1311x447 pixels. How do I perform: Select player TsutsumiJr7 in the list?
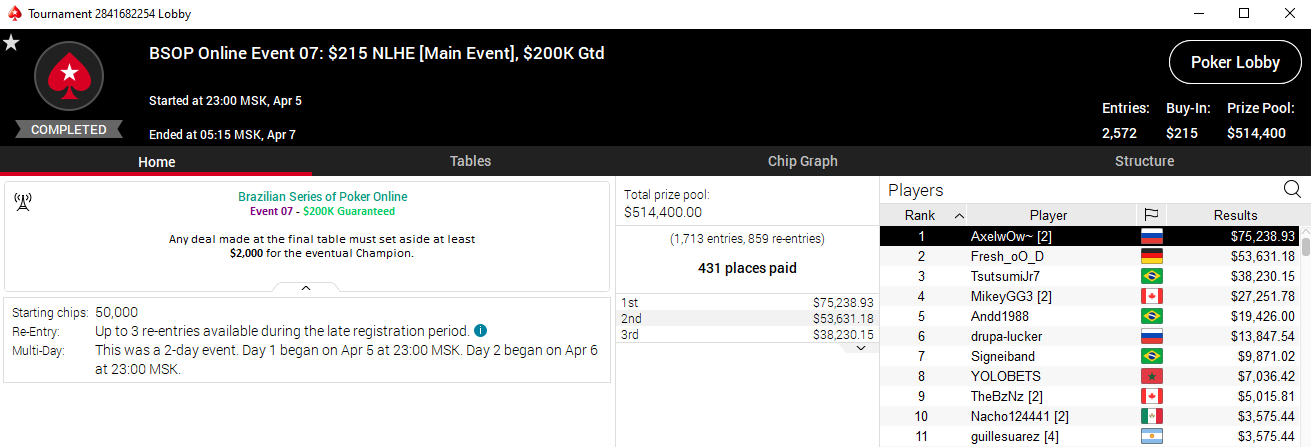click(1005, 277)
